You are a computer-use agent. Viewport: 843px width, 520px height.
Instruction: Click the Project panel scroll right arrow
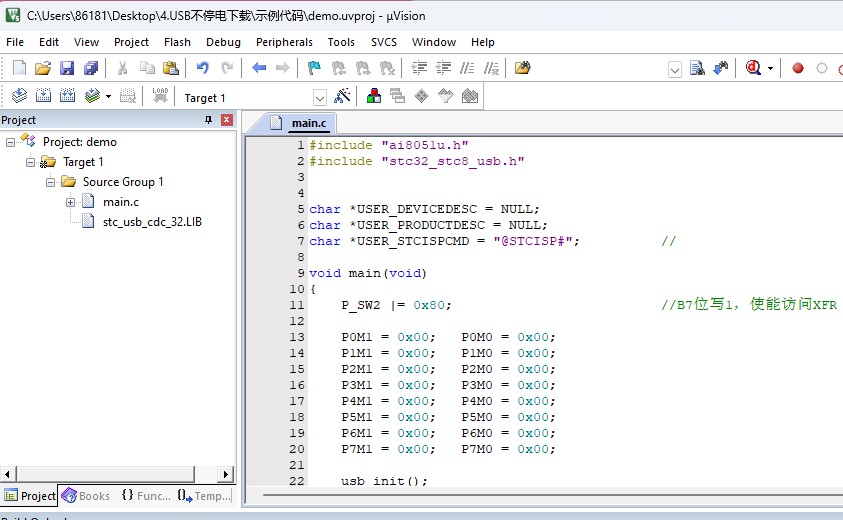226,474
